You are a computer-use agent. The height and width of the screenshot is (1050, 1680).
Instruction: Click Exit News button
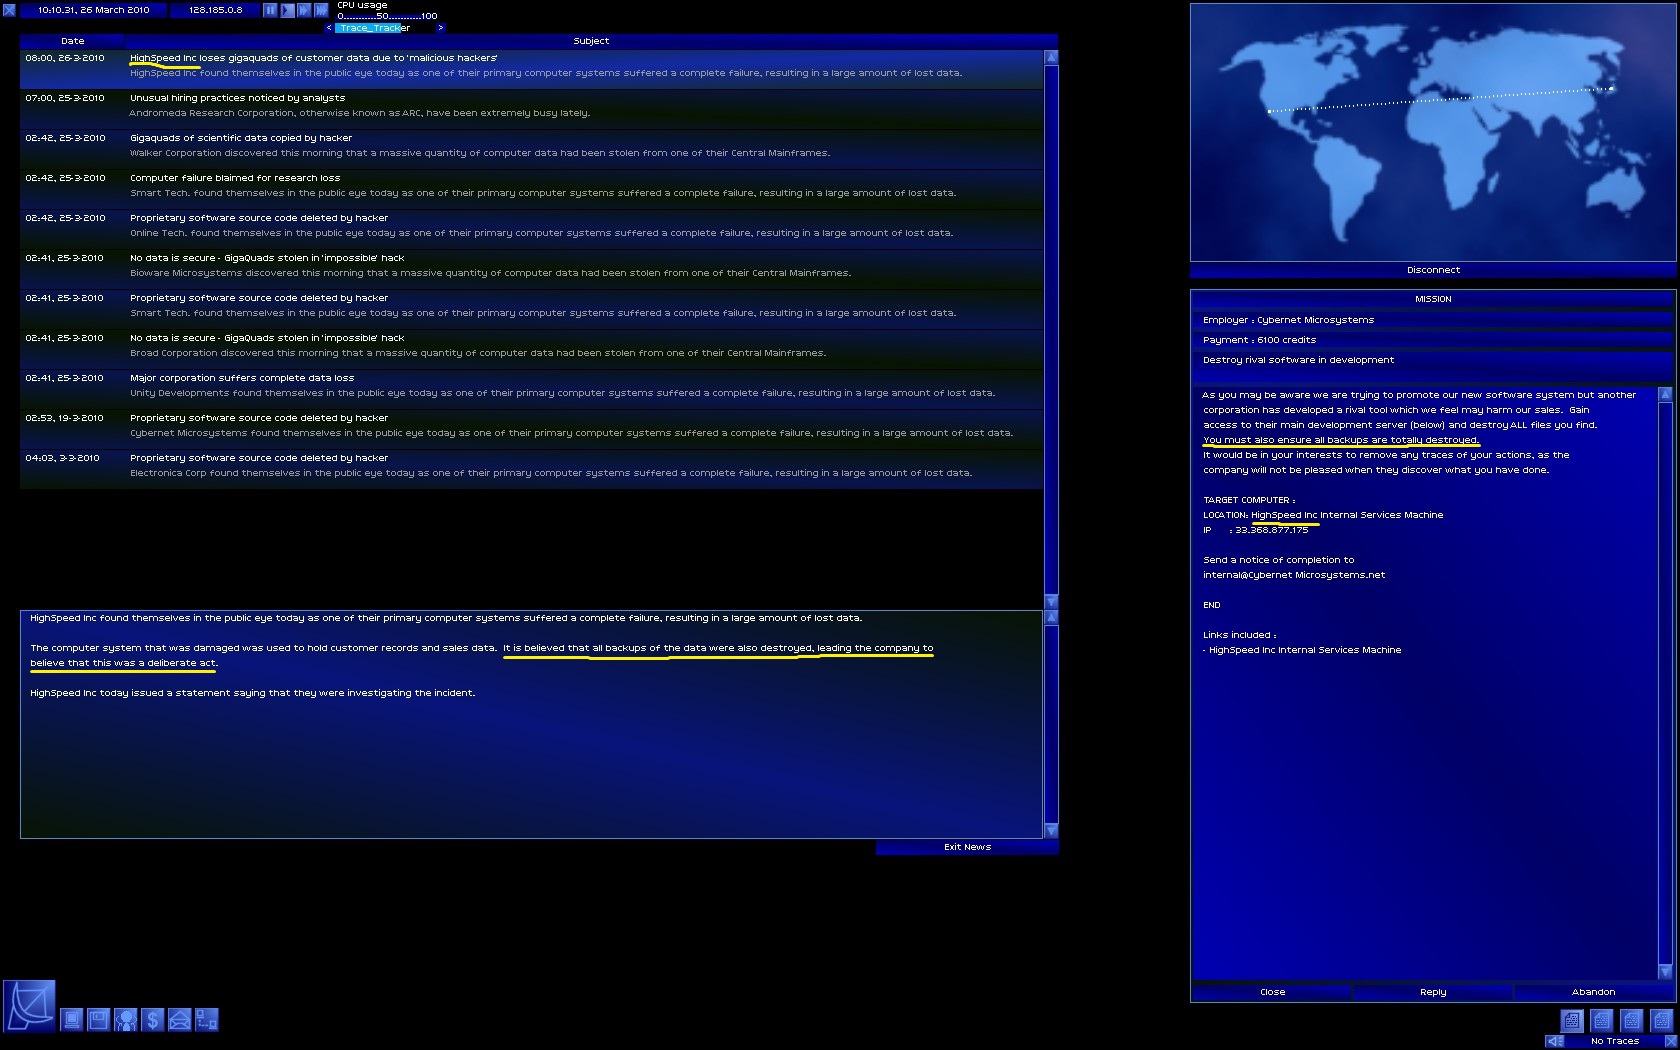click(967, 847)
